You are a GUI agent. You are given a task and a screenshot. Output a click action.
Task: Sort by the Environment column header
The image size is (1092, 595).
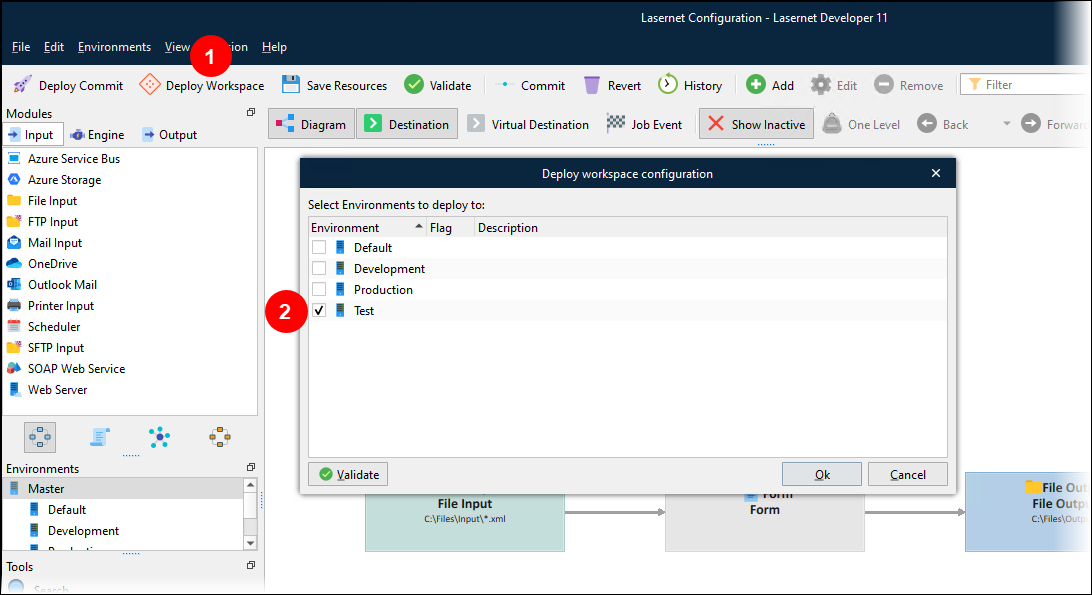[x=367, y=227]
